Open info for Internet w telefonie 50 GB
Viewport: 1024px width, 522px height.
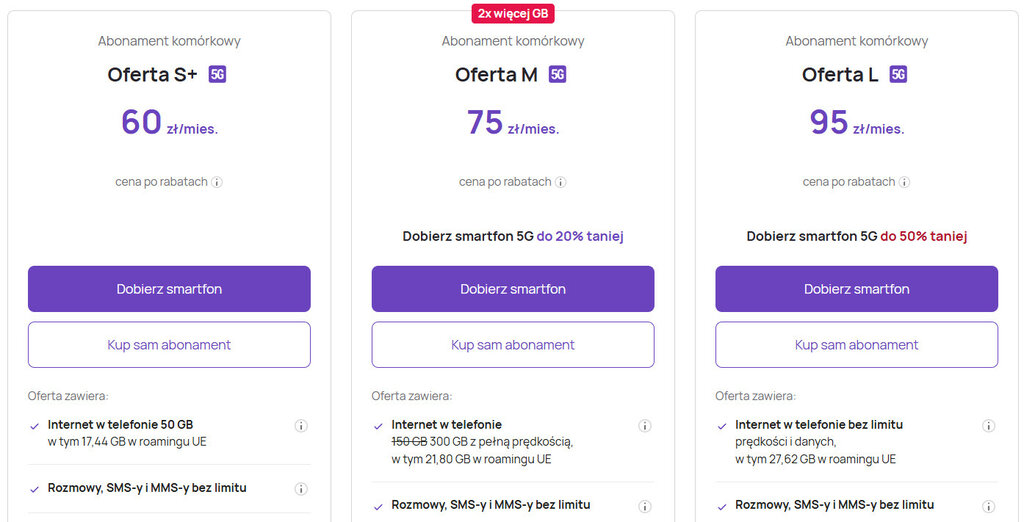[301, 426]
